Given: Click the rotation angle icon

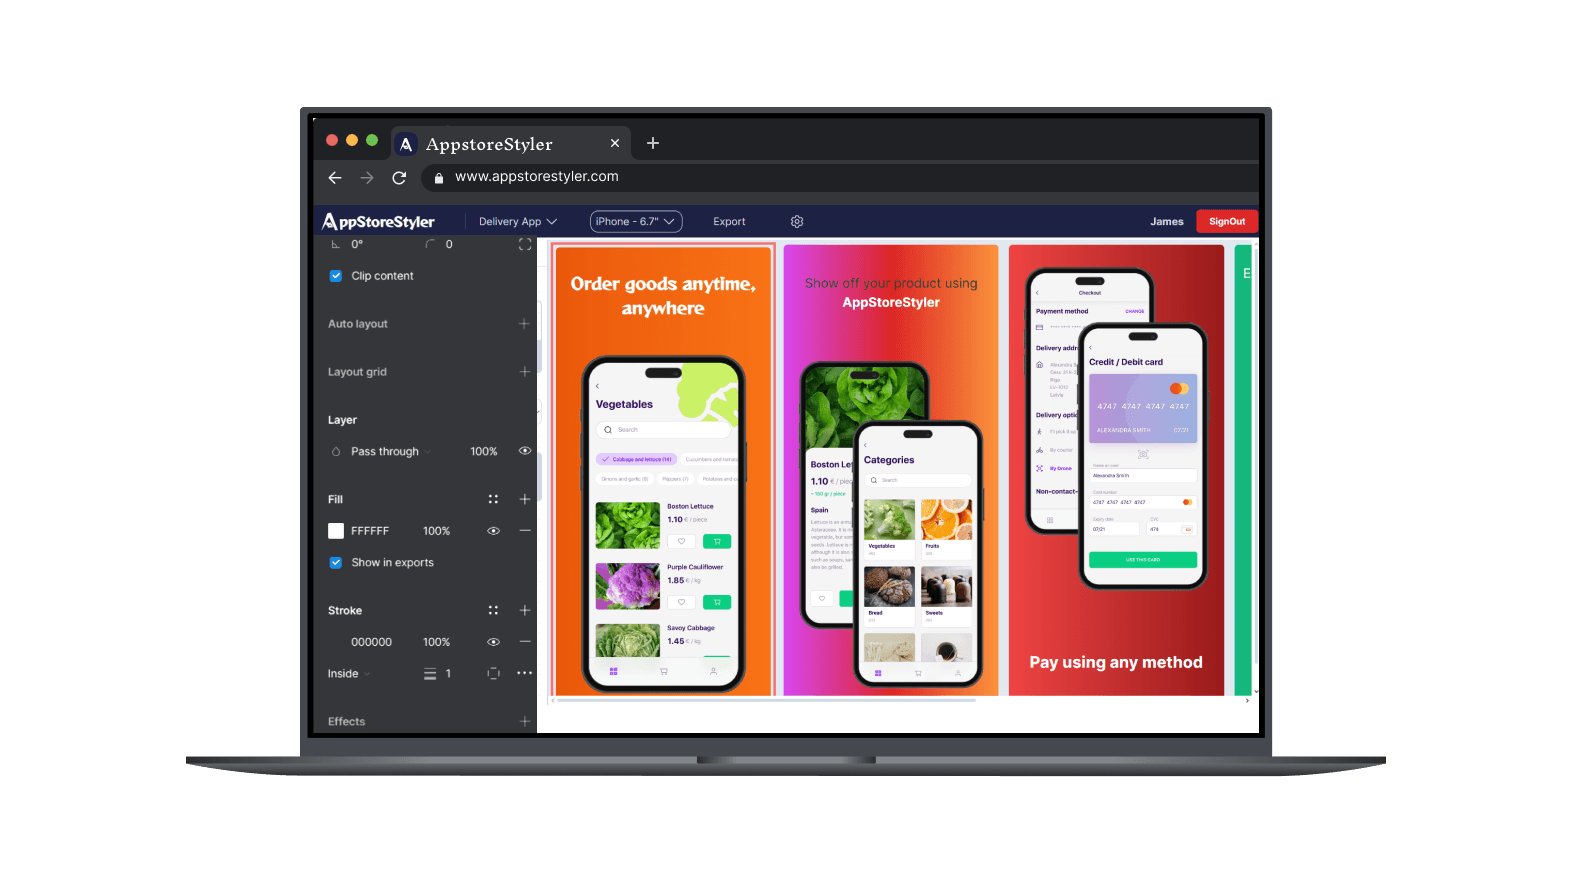Looking at the screenshot, I should click(x=336, y=244).
